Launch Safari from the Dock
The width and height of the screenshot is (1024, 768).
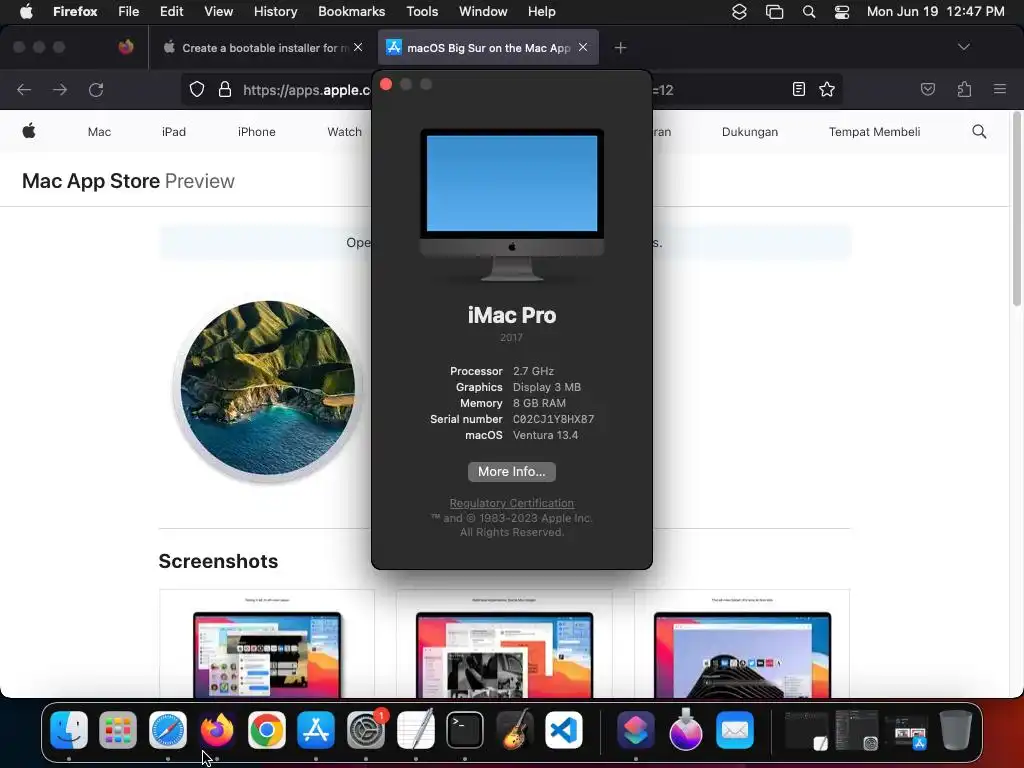(x=168, y=729)
